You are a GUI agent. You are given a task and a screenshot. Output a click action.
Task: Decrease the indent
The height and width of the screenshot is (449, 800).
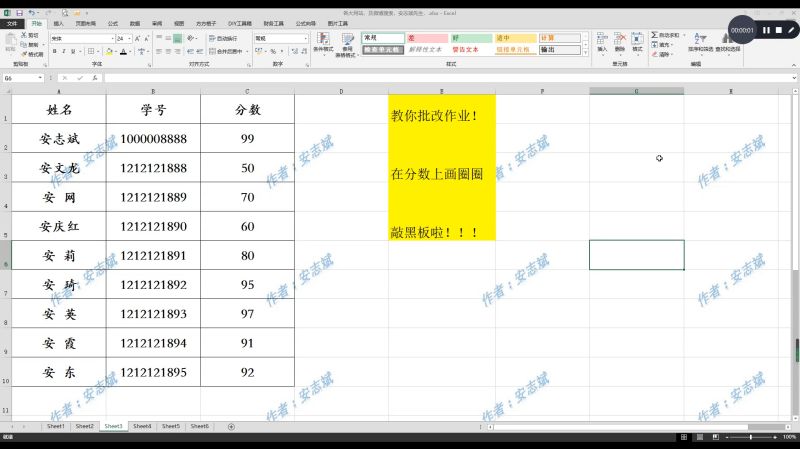190,52
